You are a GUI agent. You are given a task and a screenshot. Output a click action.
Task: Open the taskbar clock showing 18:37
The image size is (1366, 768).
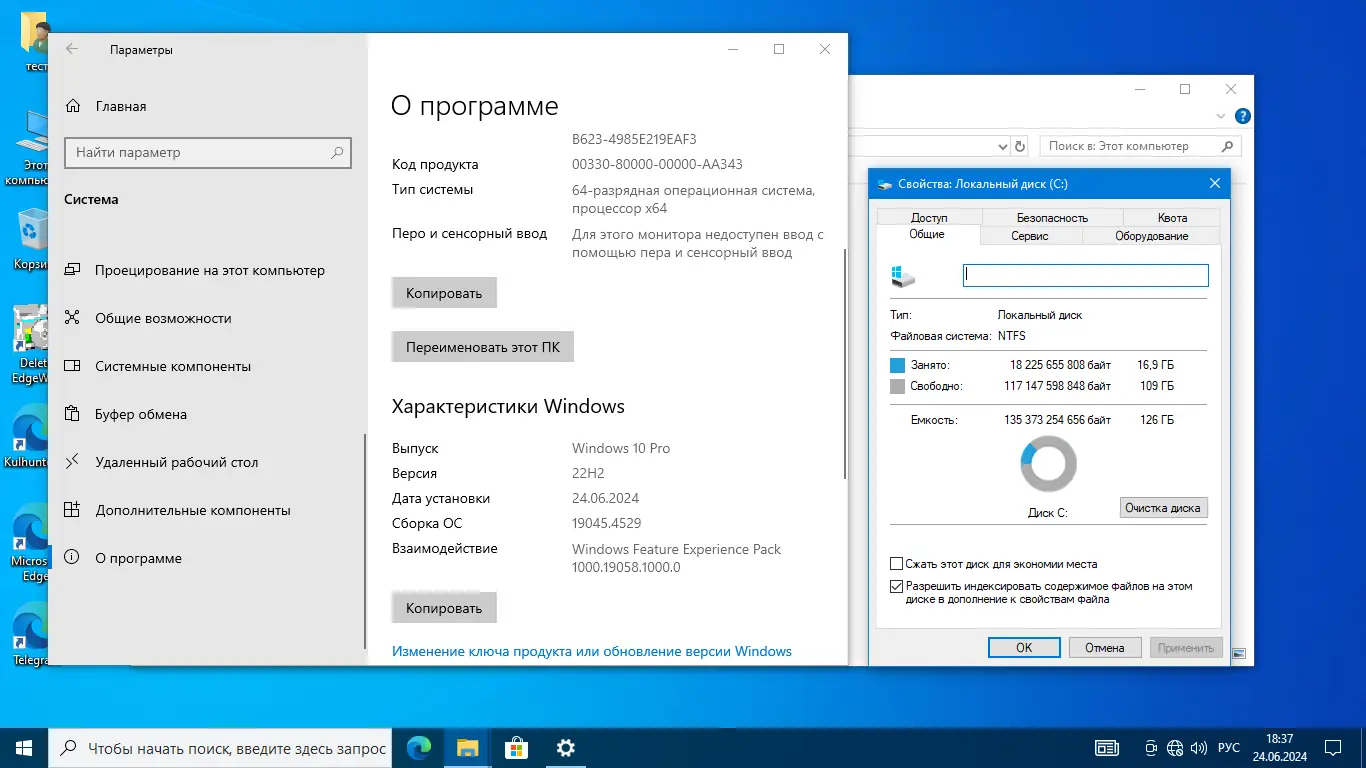click(x=1279, y=748)
